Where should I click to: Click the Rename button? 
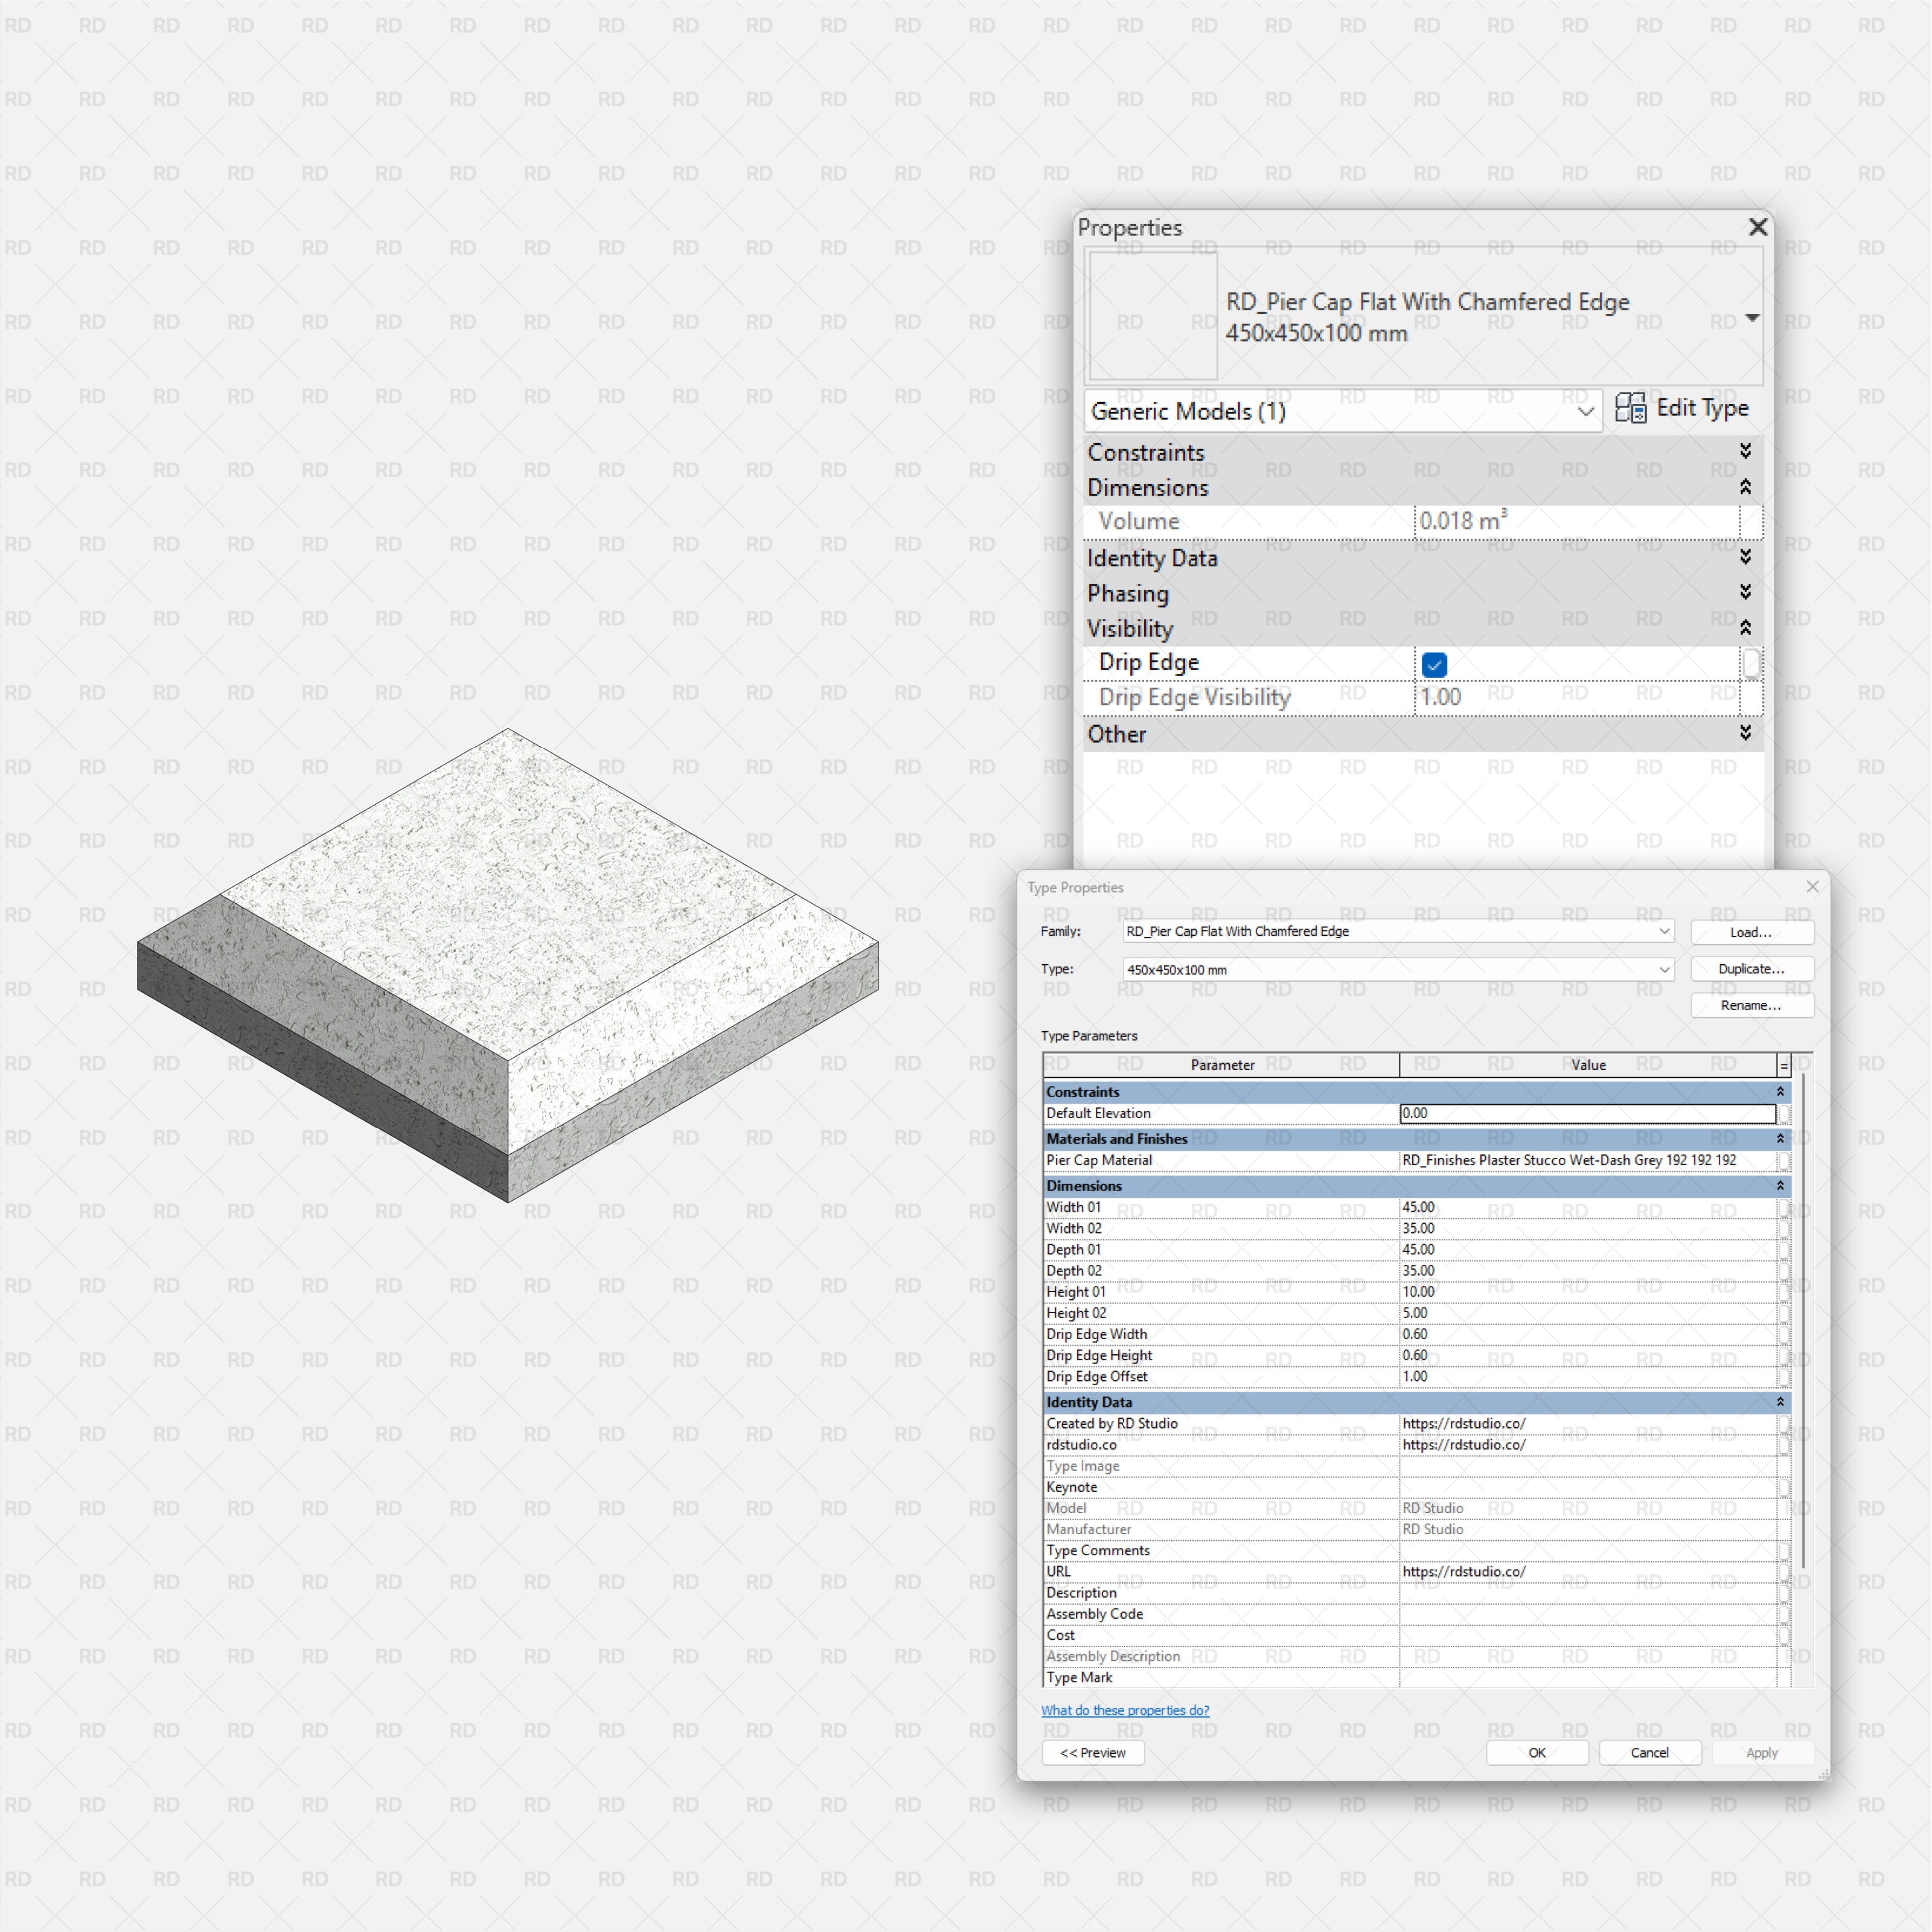pyautogui.click(x=1751, y=1005)
